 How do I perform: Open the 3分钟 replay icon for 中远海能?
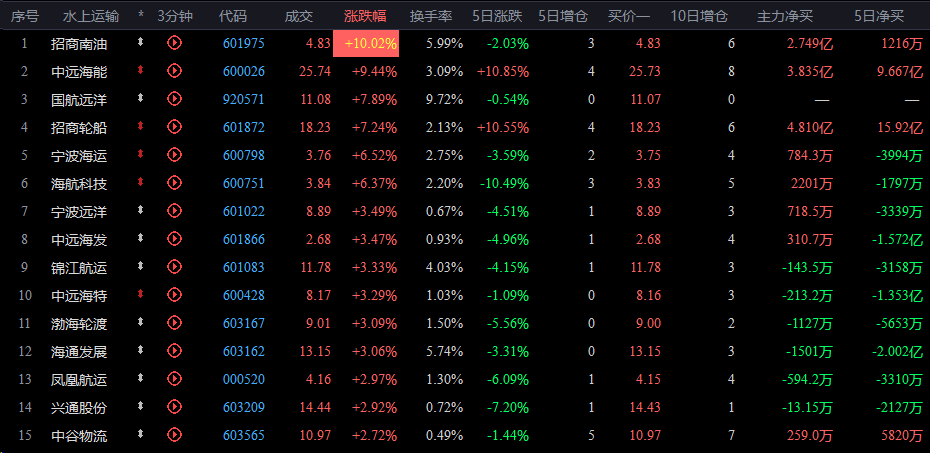175,71
